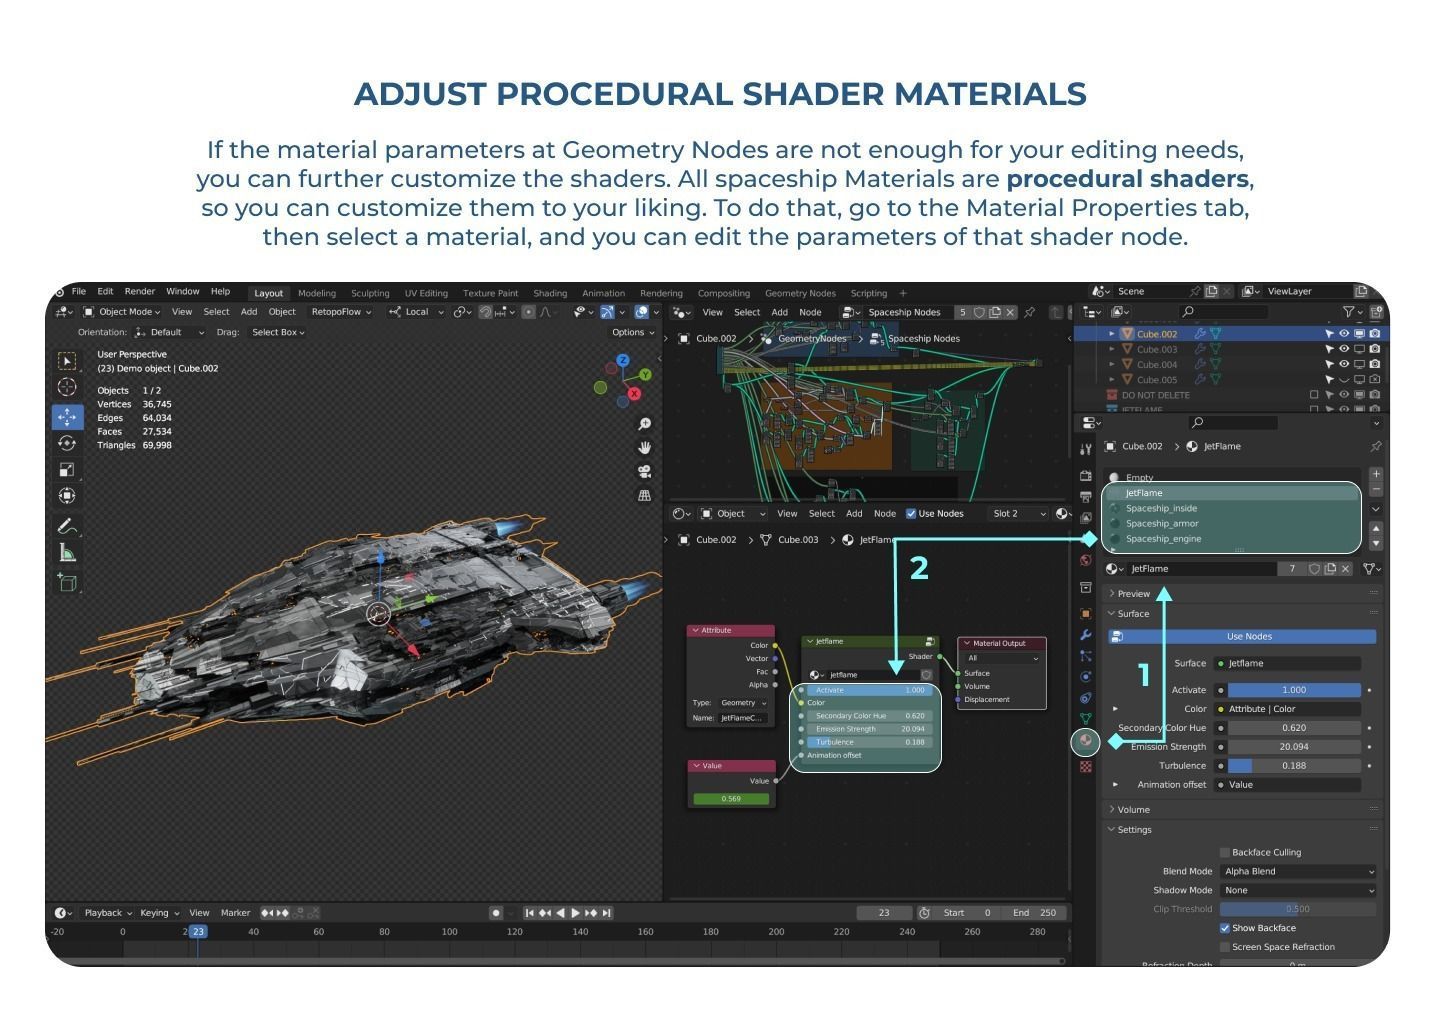Click Turbulence slider in material properties
The width and height of the screenshot is (1440, 1024).
tap(1294, 766)
